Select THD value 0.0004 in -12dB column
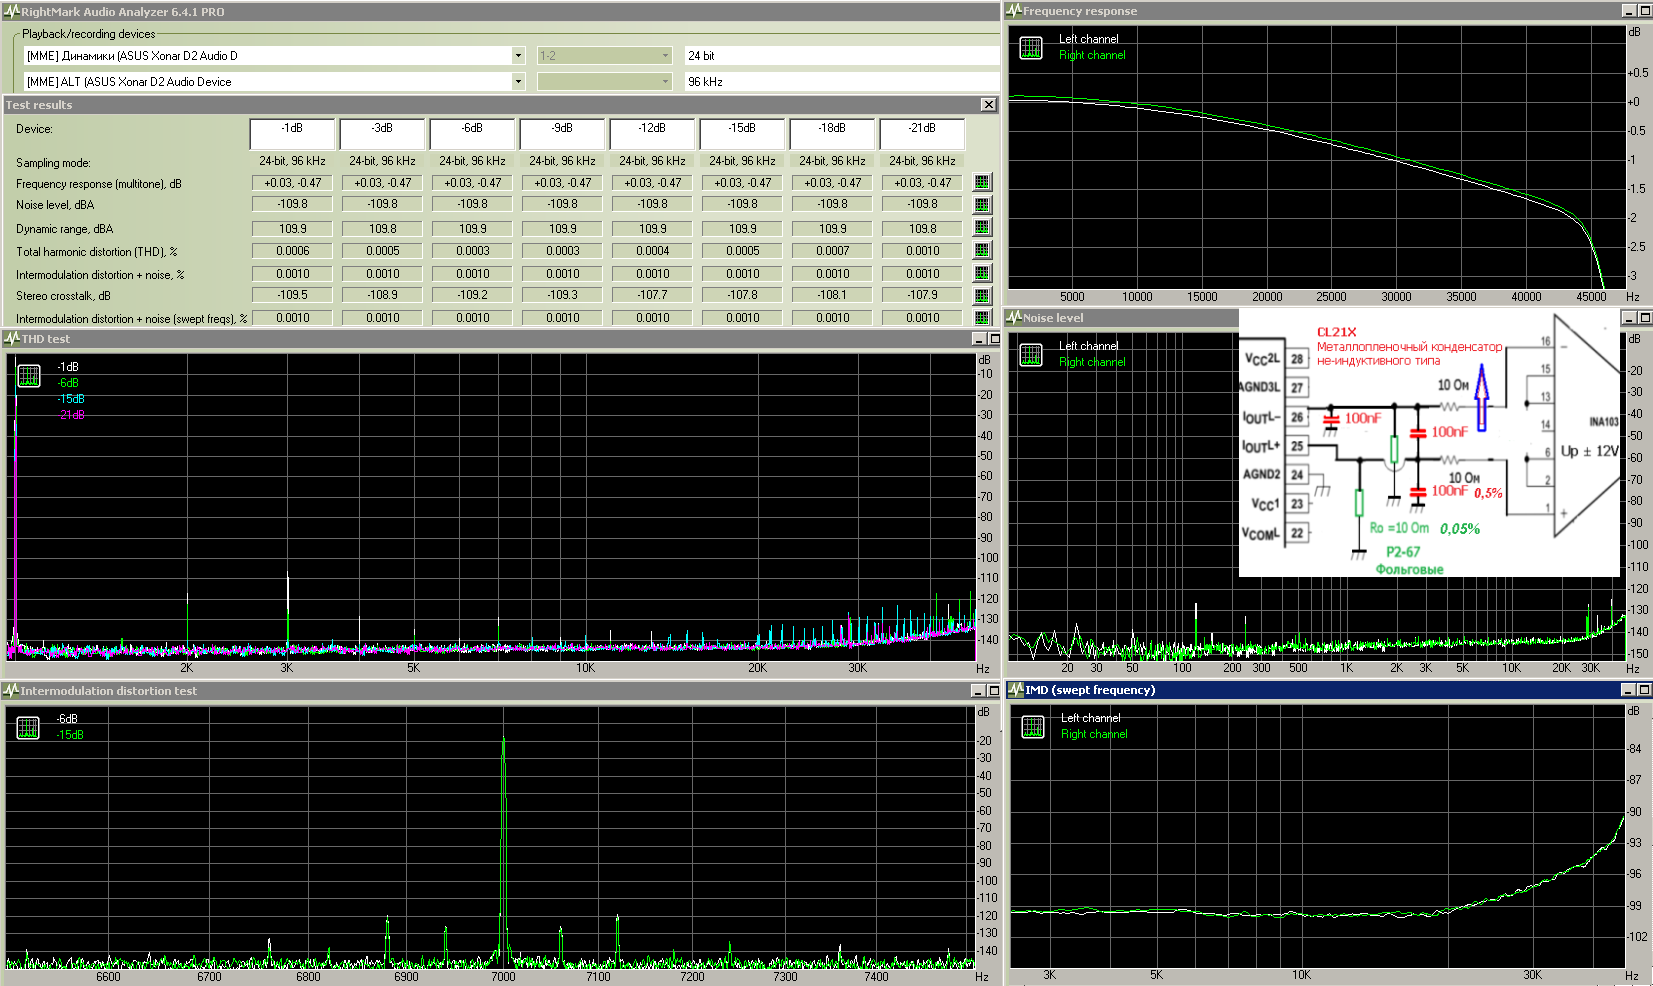 [653, 251]
